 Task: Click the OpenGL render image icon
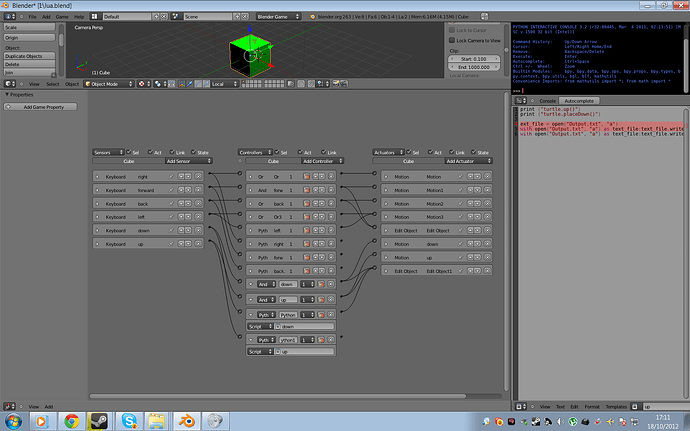pyautogui.click(x=336, y=84)
